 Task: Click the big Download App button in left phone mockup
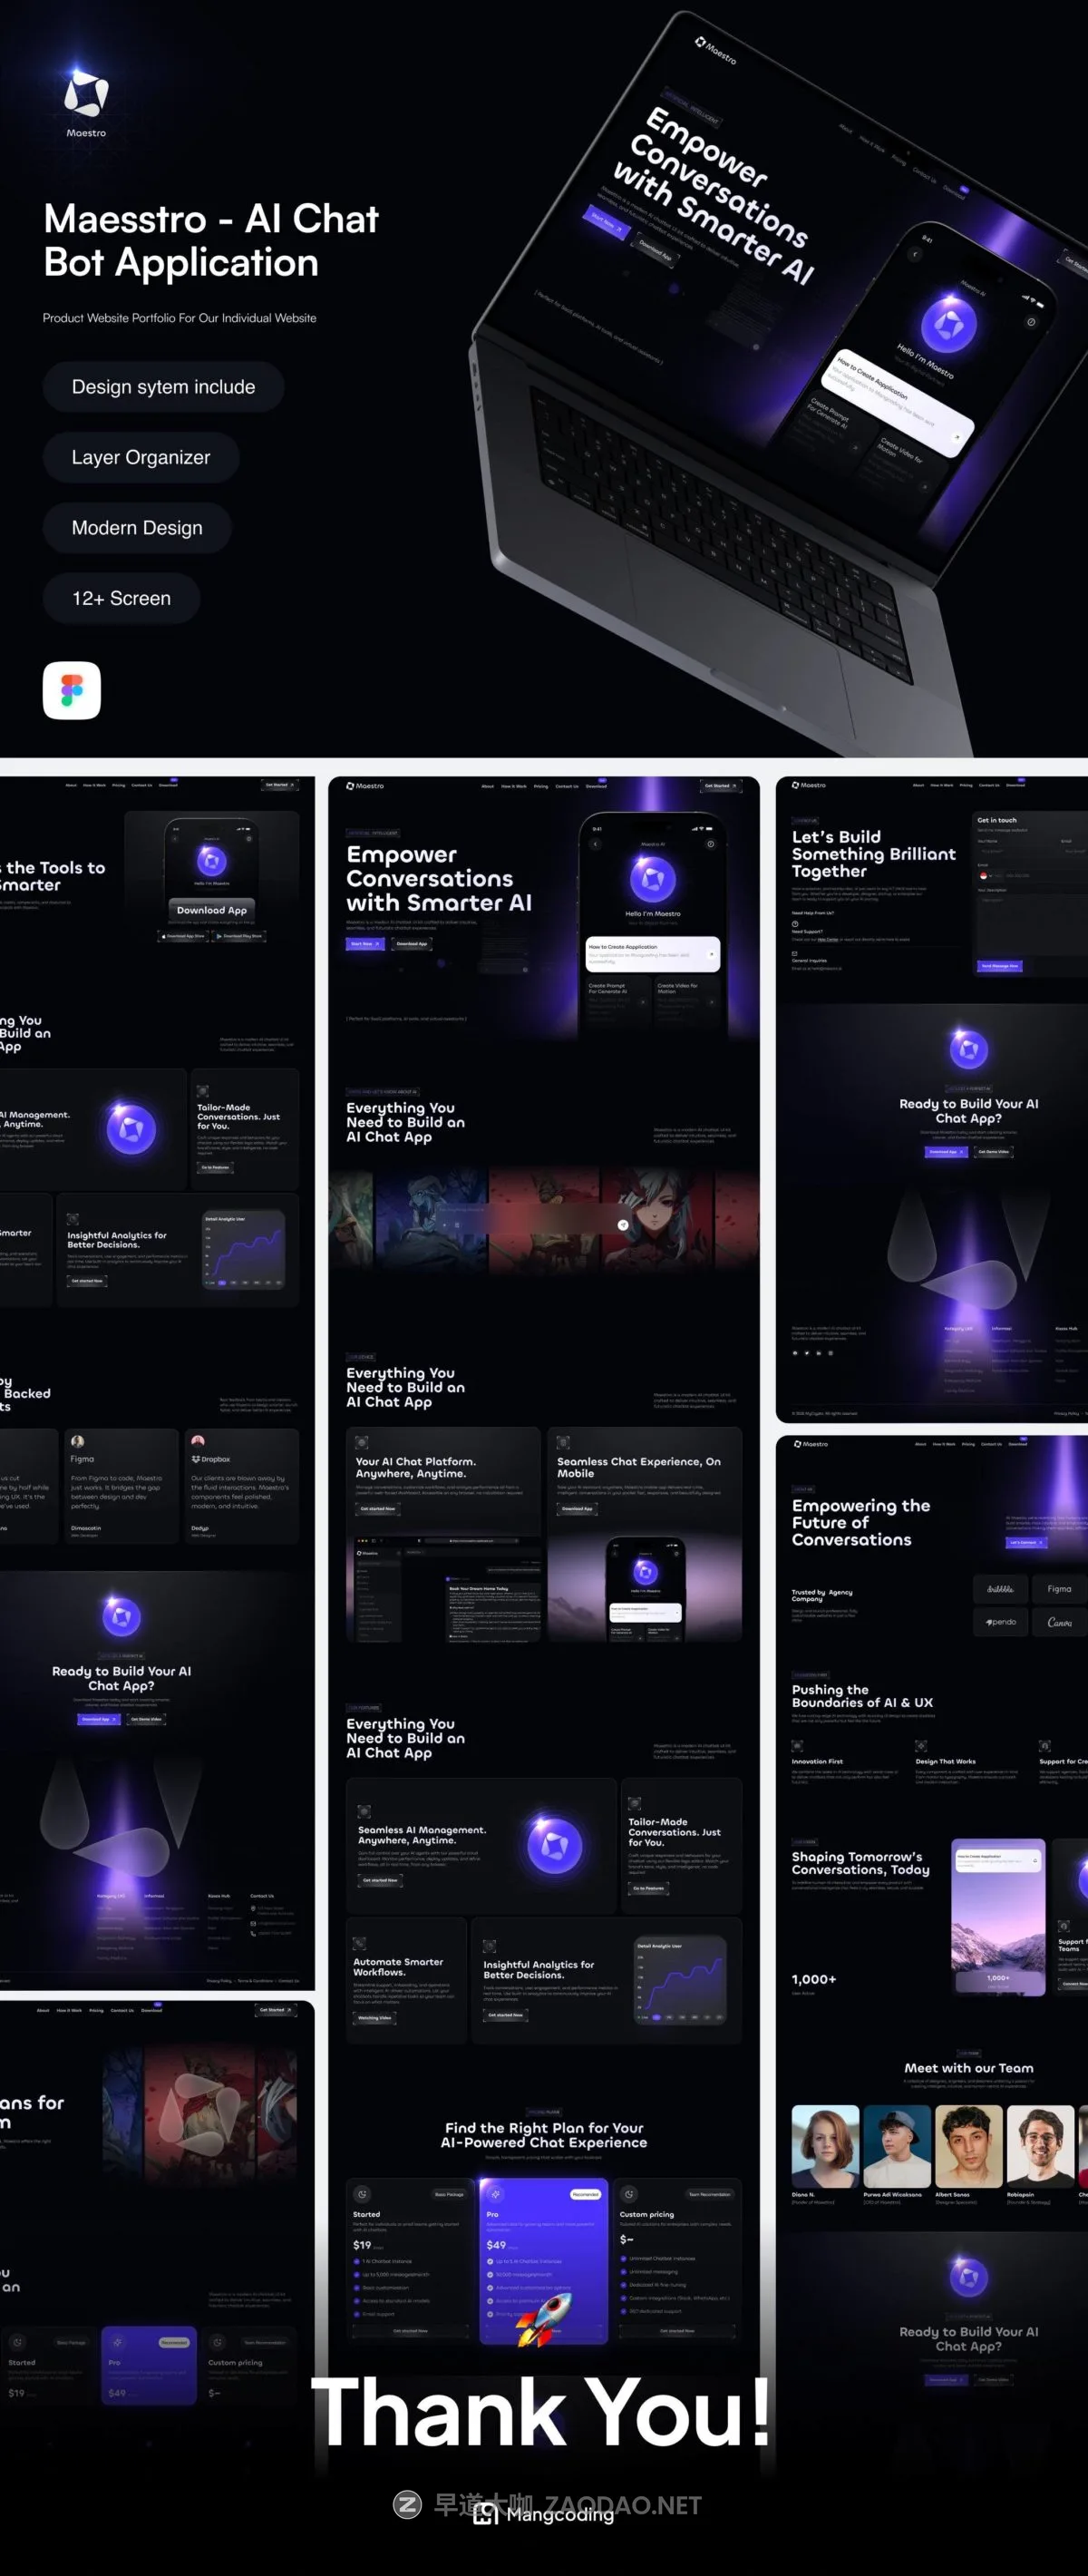click(211, 910)
